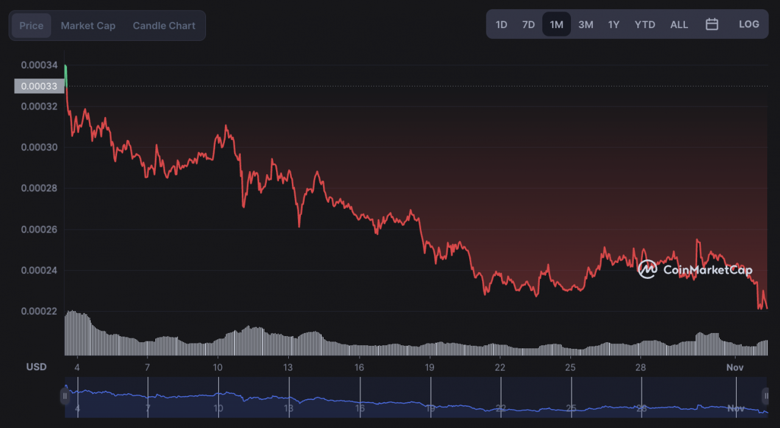Grab the left range slider handle
The width and height of the screenshot is (780, 428).
pos(65,396)
